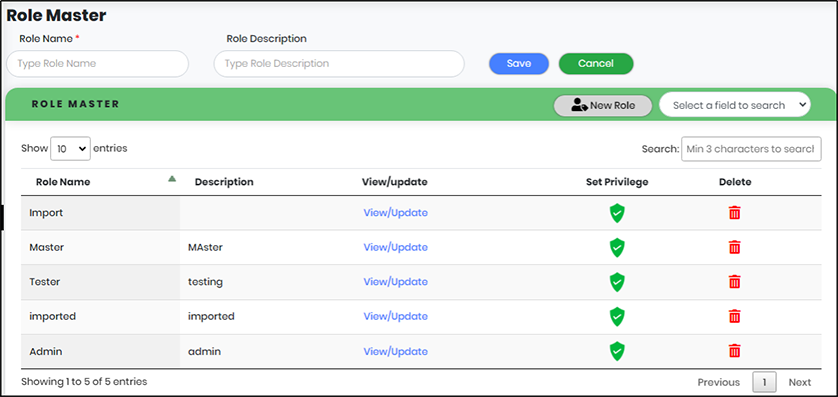Cancel the role entry
838x397 pixels.
point(596,64)
